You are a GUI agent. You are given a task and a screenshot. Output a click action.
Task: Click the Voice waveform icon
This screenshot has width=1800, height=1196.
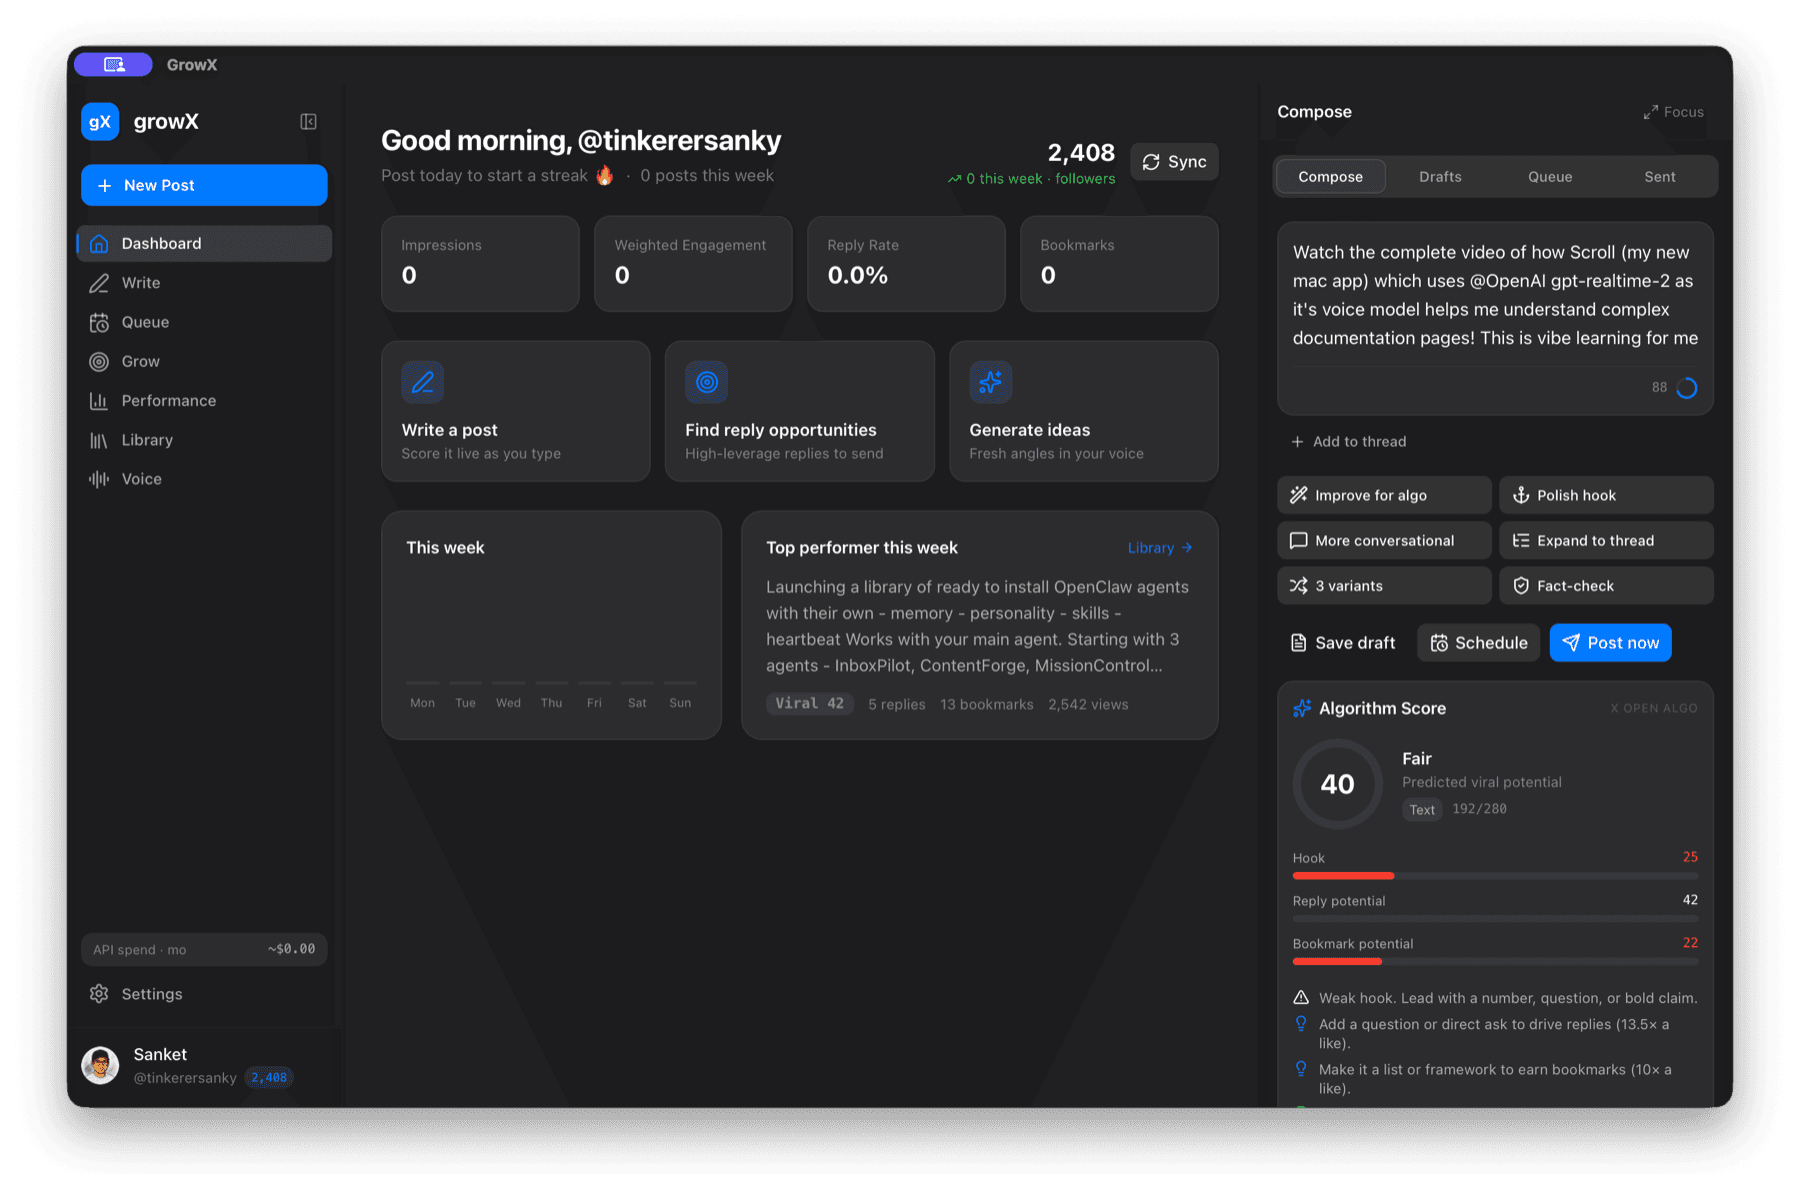click(99, 479)
